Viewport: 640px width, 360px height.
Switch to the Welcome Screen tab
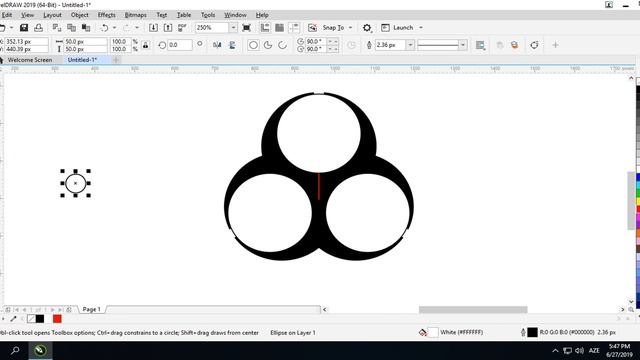coord(30,60)
